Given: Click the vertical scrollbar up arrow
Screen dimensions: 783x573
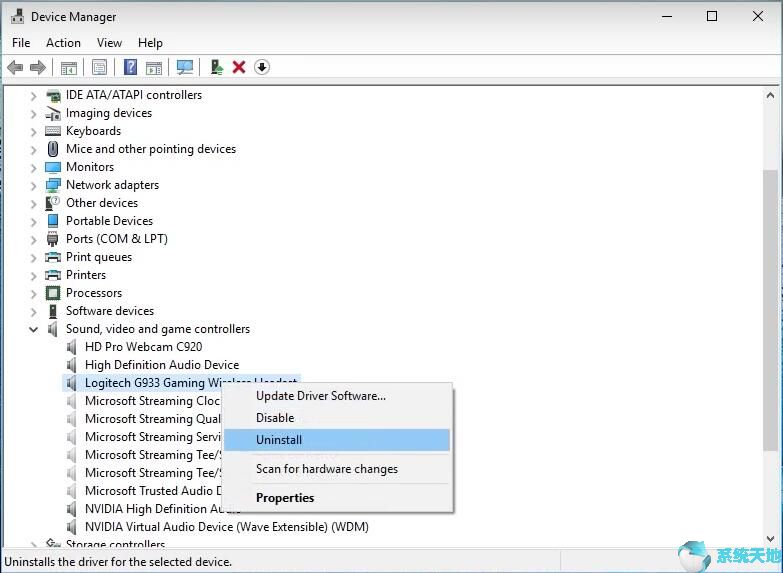Looking at the screenshot, I should coord(770,95).
